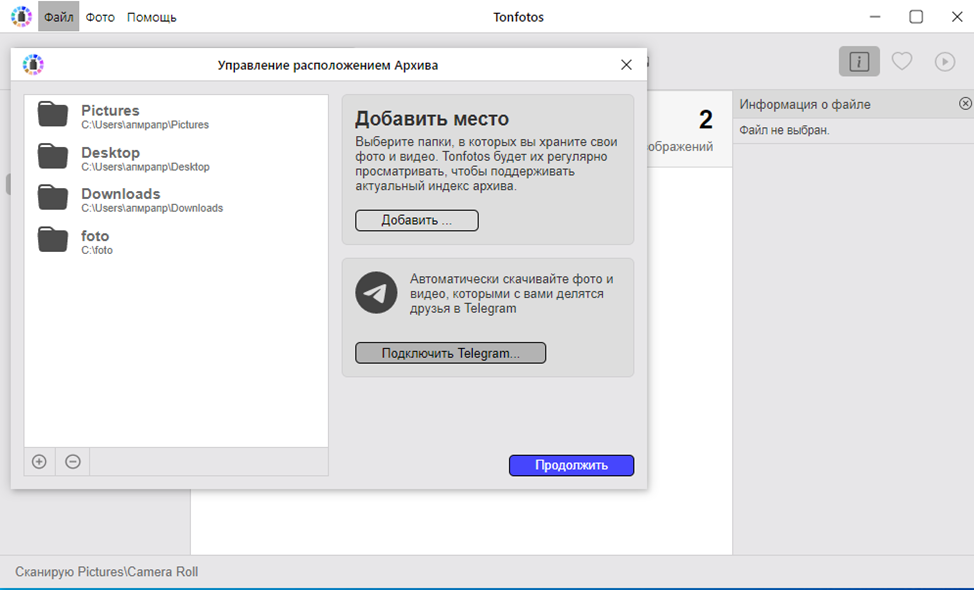Open the Файл menu

pyautogui.click(x=58, y=17)
